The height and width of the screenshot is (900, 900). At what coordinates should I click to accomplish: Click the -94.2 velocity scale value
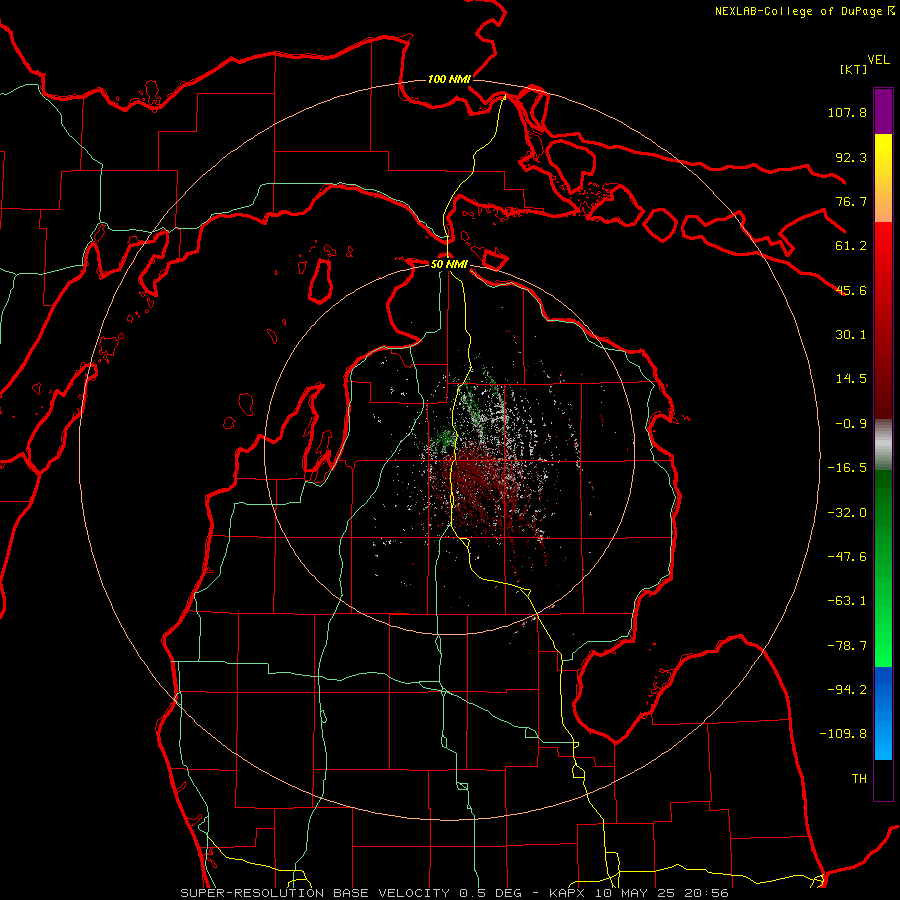847,690
